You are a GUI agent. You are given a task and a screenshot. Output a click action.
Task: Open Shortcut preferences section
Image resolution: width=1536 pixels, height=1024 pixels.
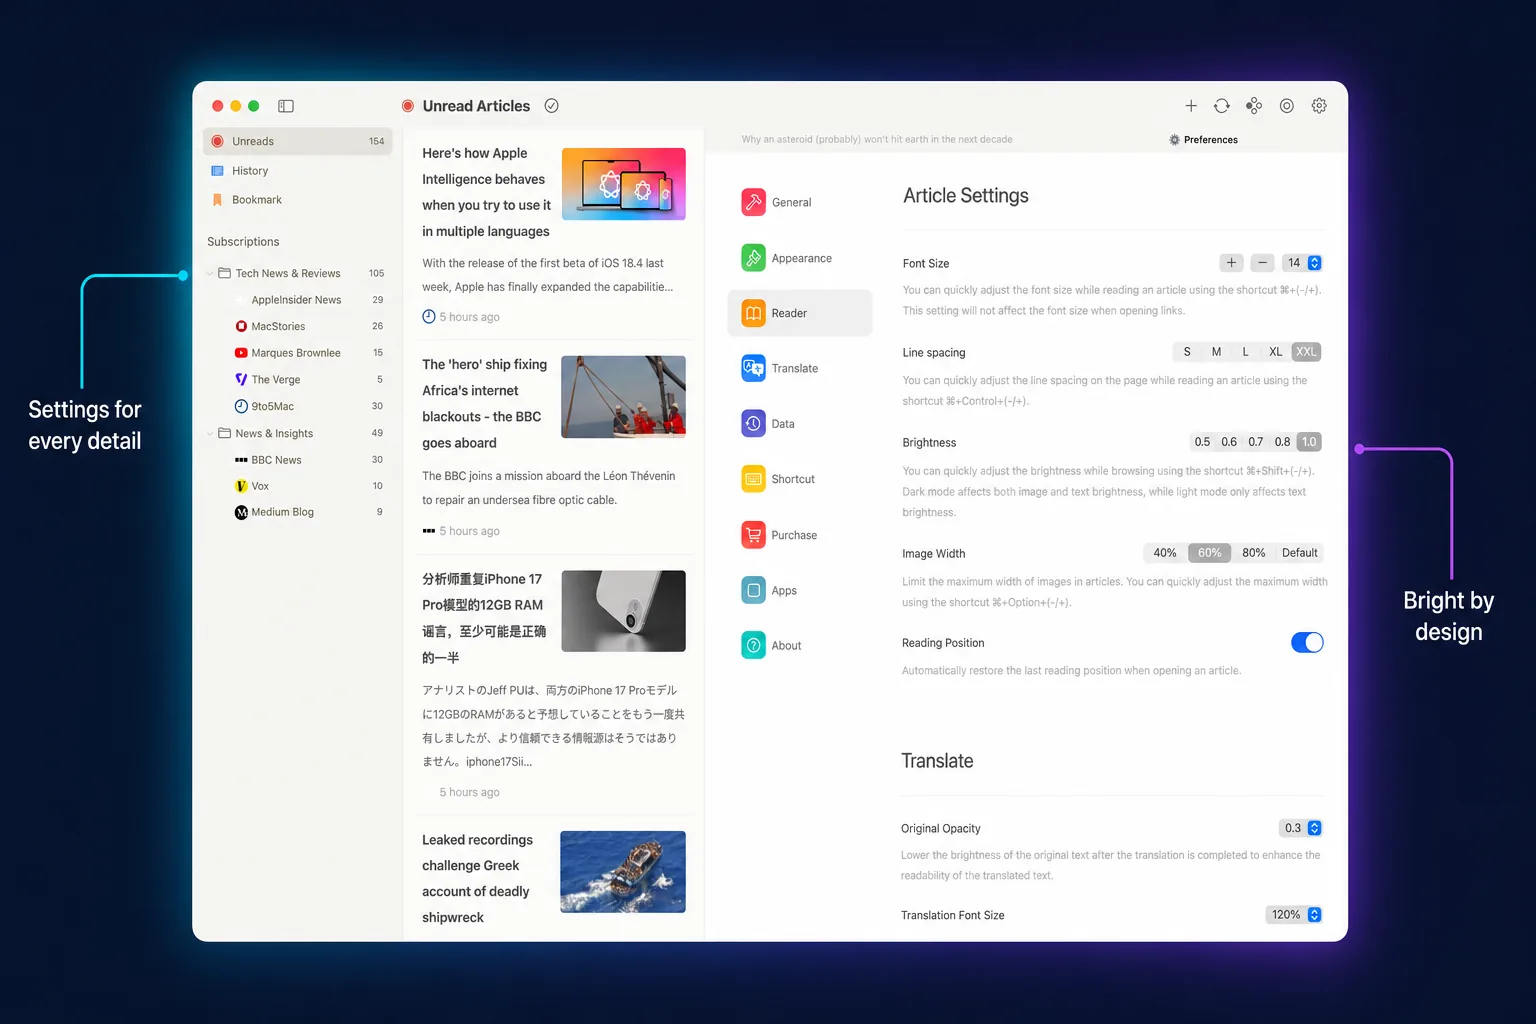(x=800, y=479)
